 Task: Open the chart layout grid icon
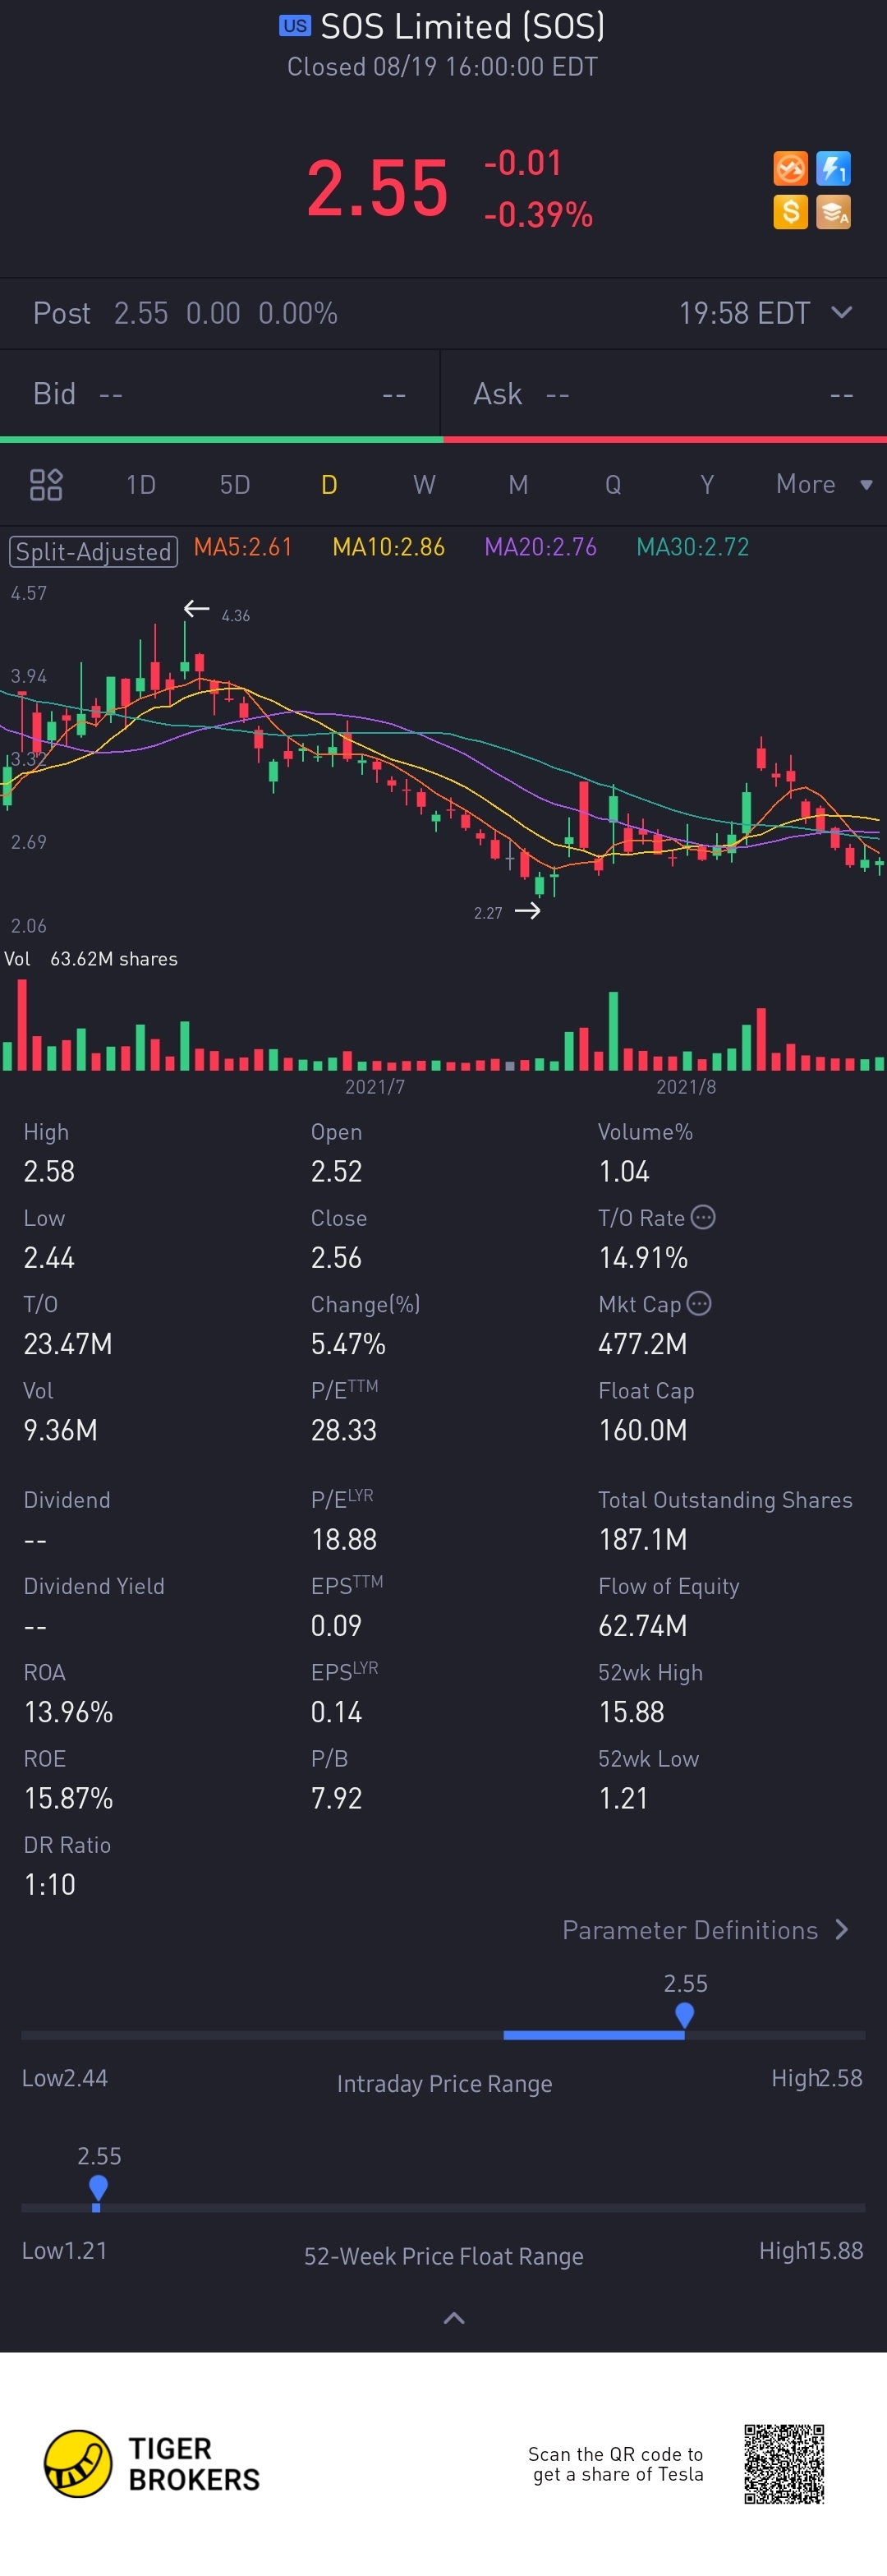46,485
